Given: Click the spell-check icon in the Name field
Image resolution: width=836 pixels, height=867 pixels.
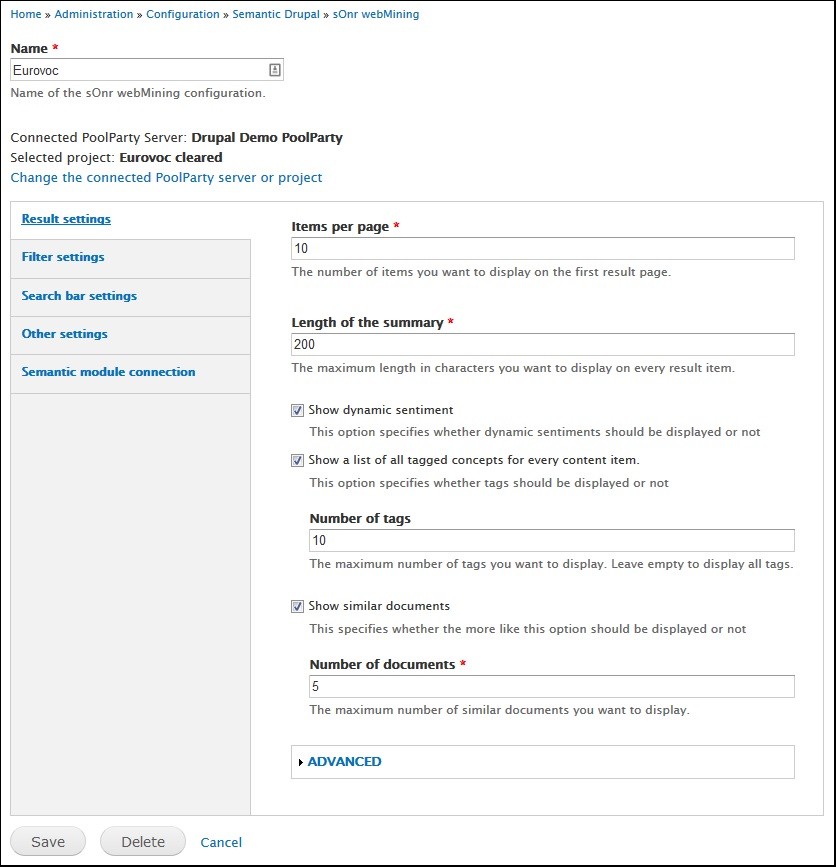Looking at the screenshot, I should click(x=276, y=68).
